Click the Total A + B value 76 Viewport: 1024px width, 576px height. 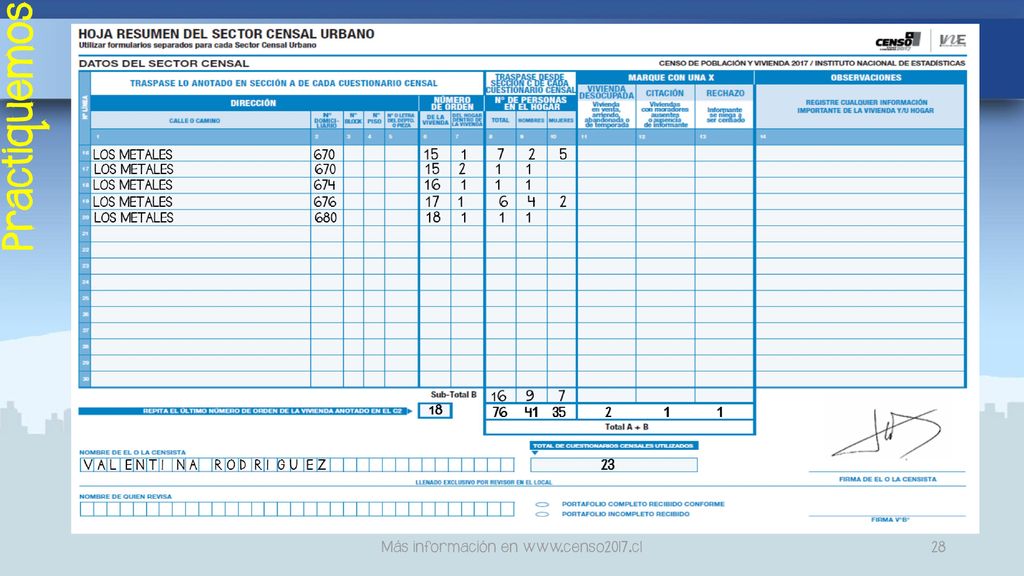[500, 412]
